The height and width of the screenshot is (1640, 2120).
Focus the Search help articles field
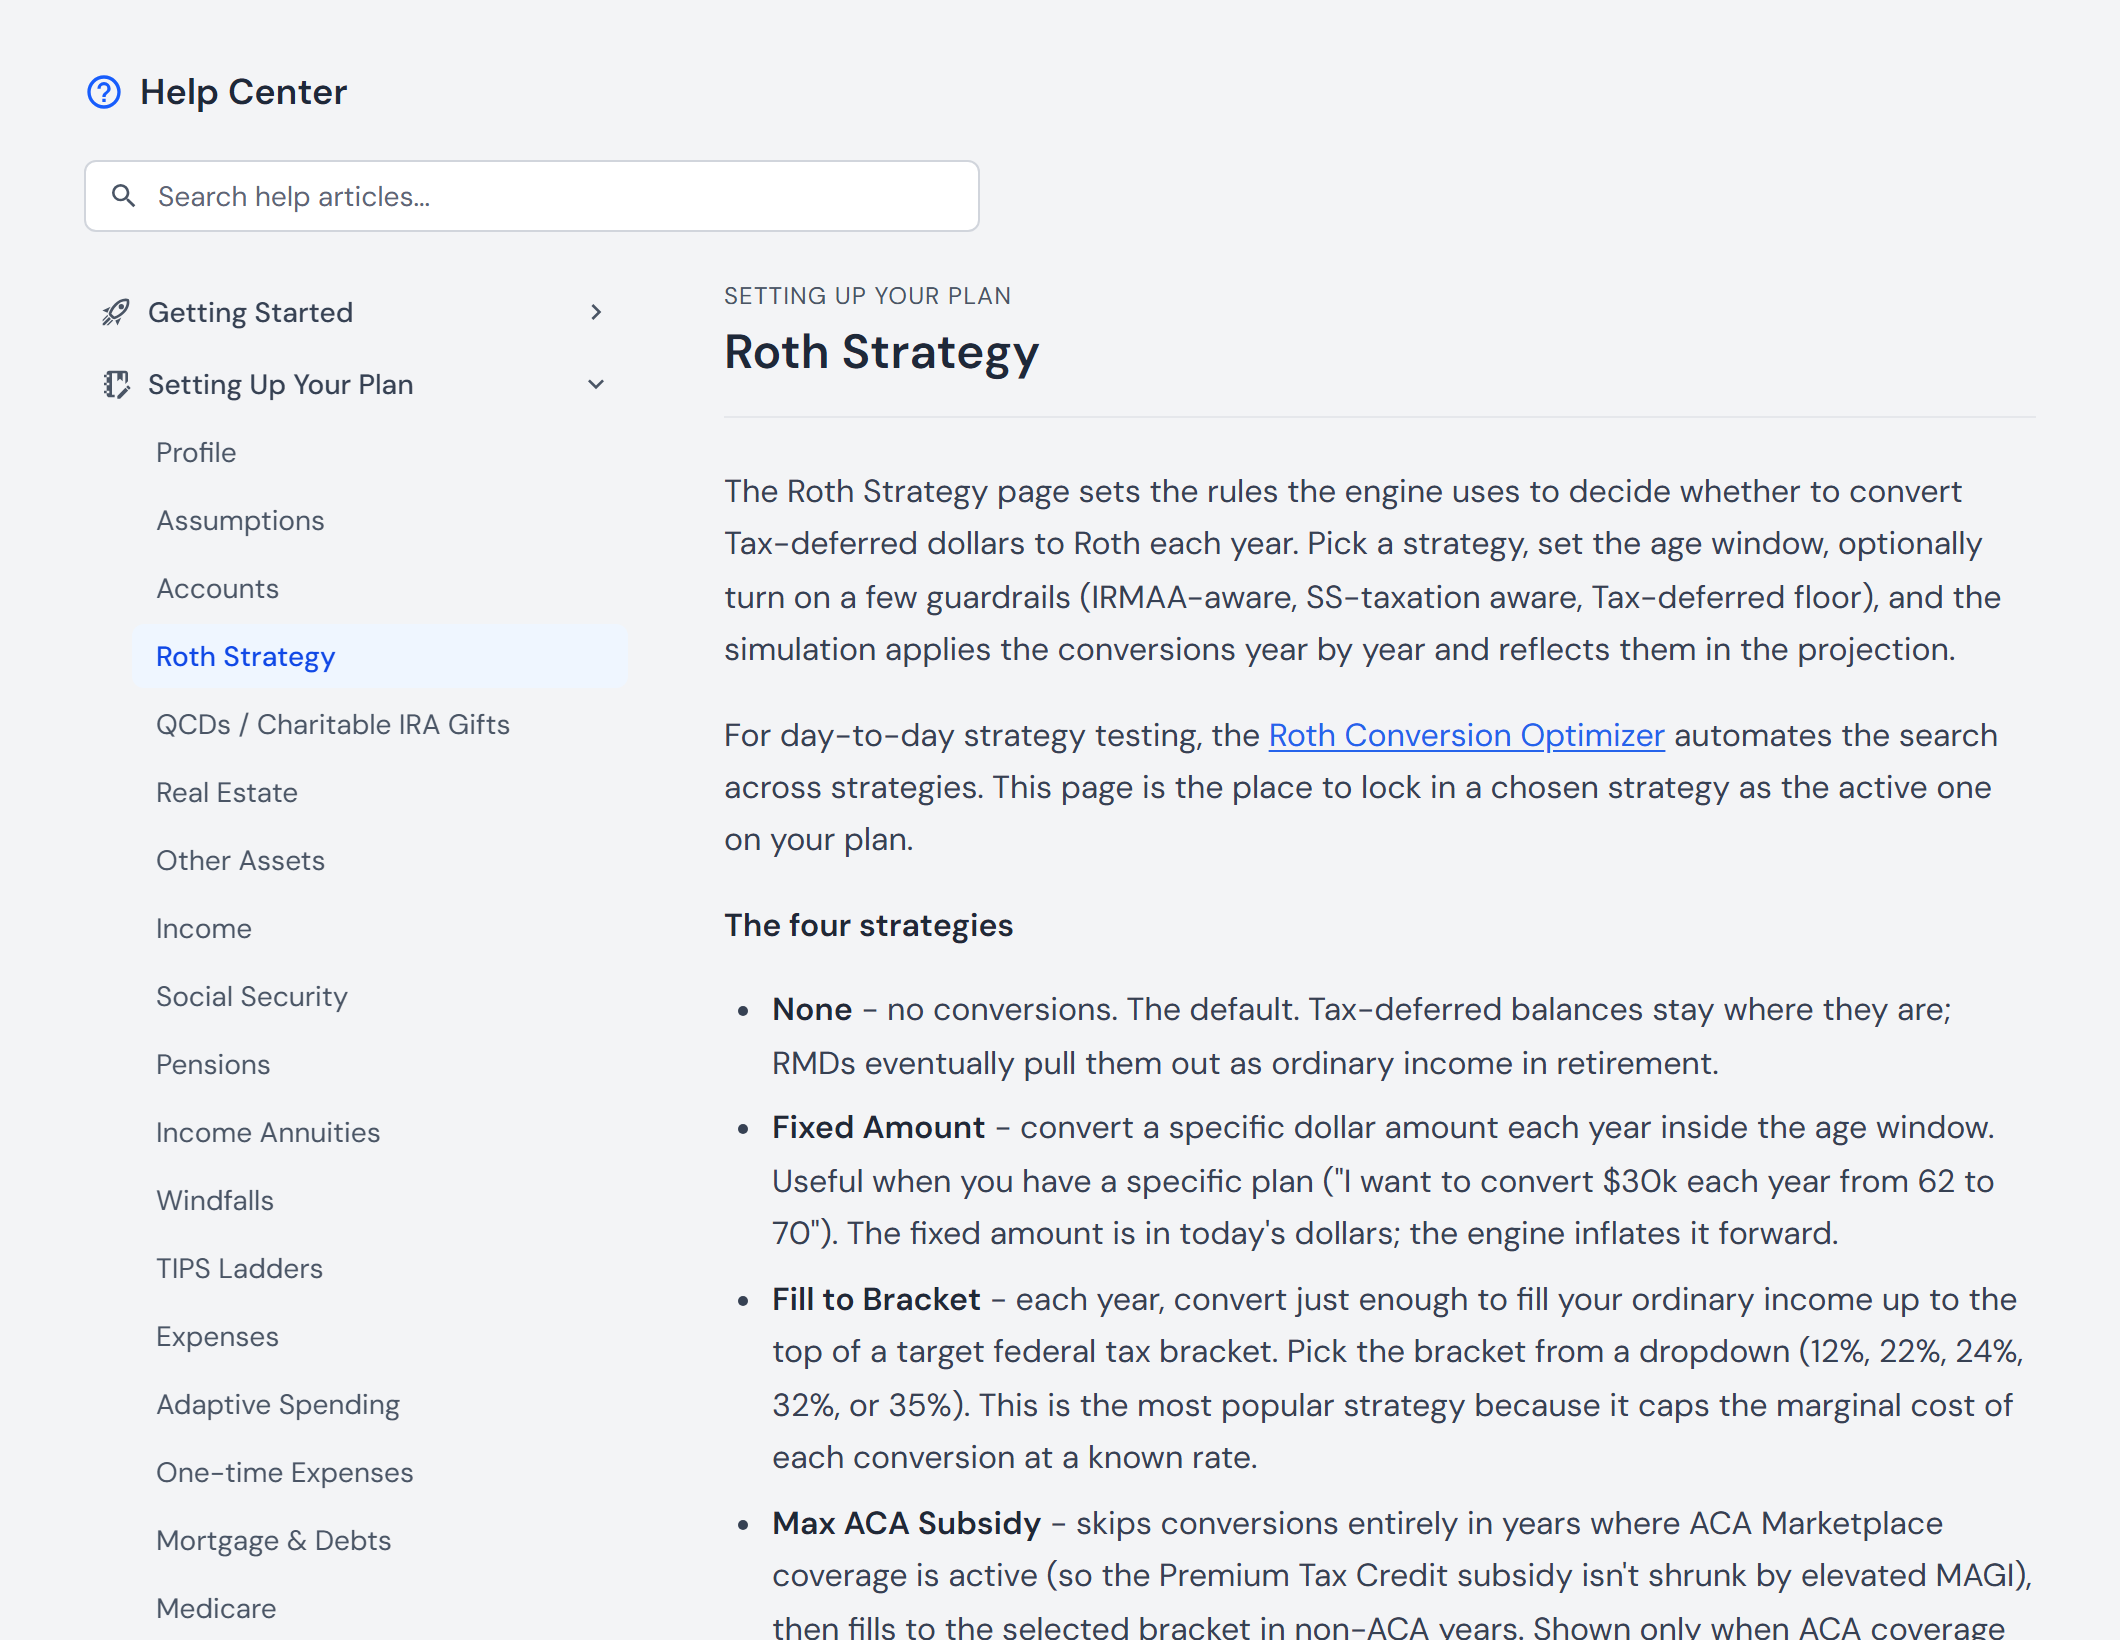[532, 196]
